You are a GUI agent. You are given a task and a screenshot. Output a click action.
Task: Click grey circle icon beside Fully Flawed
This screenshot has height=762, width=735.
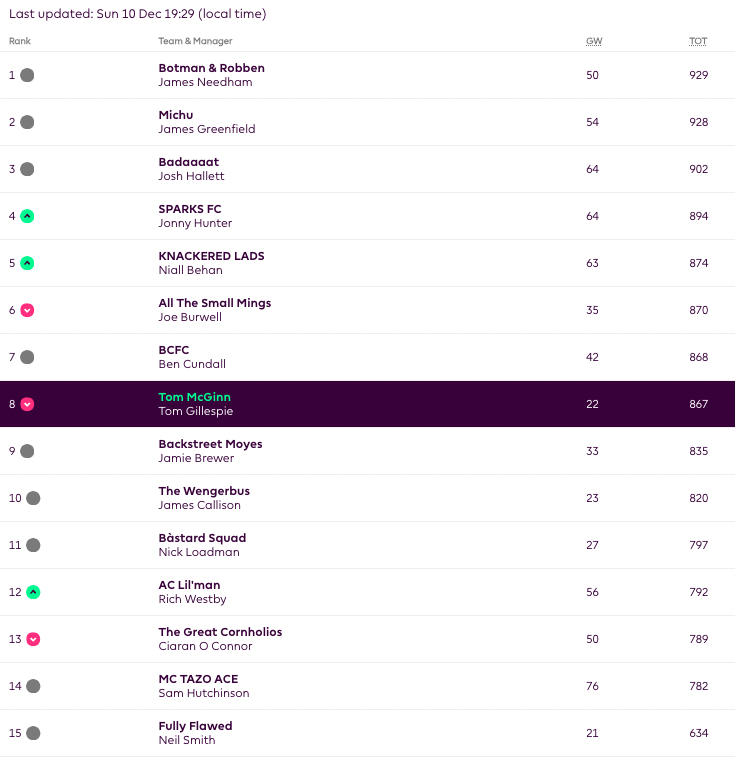[33, 733]
